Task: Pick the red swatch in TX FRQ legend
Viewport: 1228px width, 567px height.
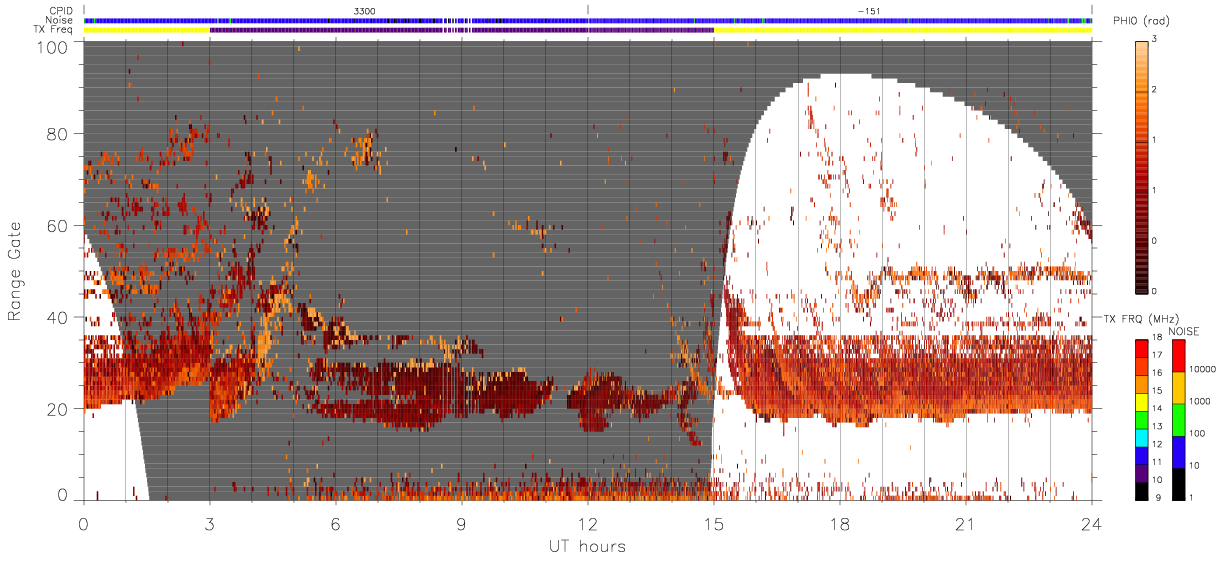Action: pos(1141,349)
